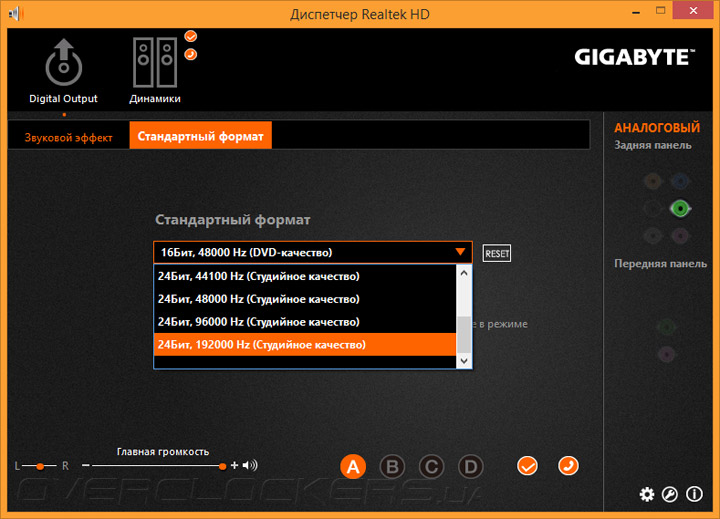
Task: Click the format list scrollbar thumb
Action: pyautogui.click(x=464, y=334)
